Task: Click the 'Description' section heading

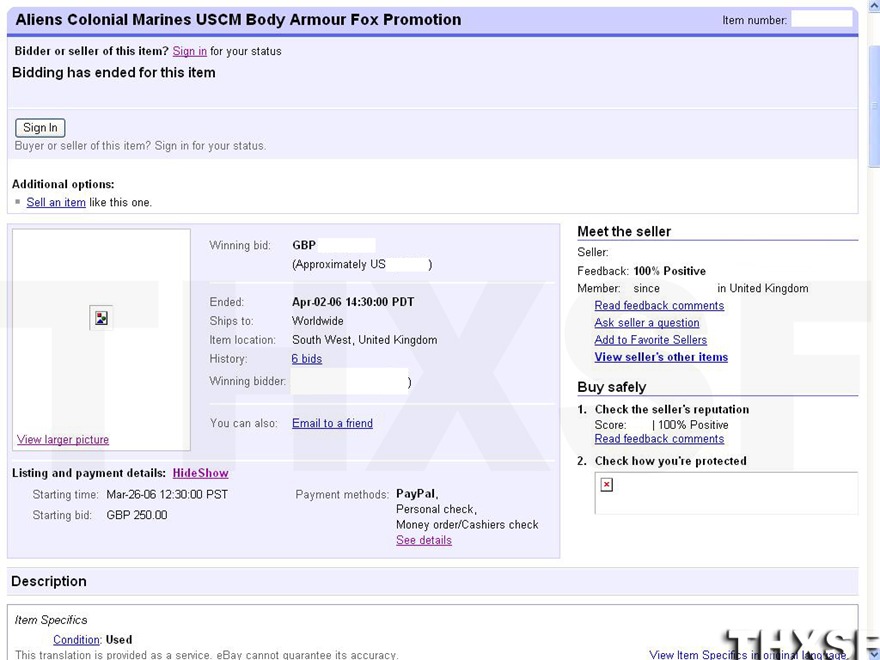Action: [x=49, y=581]
